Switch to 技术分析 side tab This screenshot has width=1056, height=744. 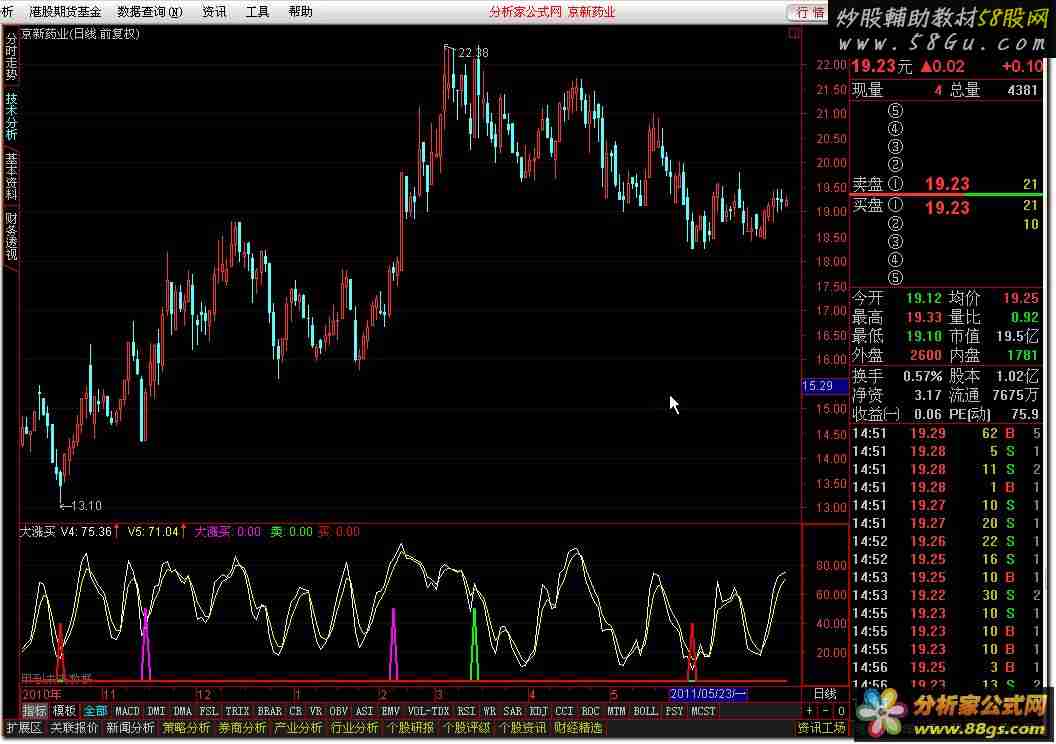coord(11,116)
